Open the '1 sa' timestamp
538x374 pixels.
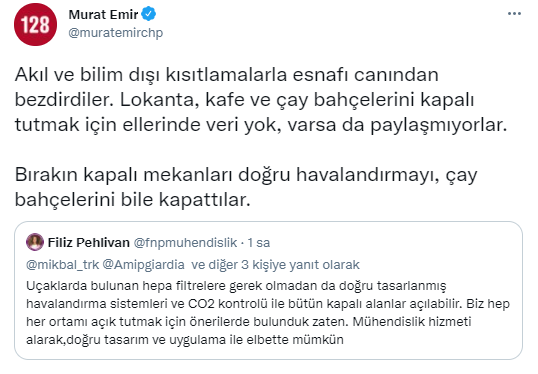click(x=259, y=243)
